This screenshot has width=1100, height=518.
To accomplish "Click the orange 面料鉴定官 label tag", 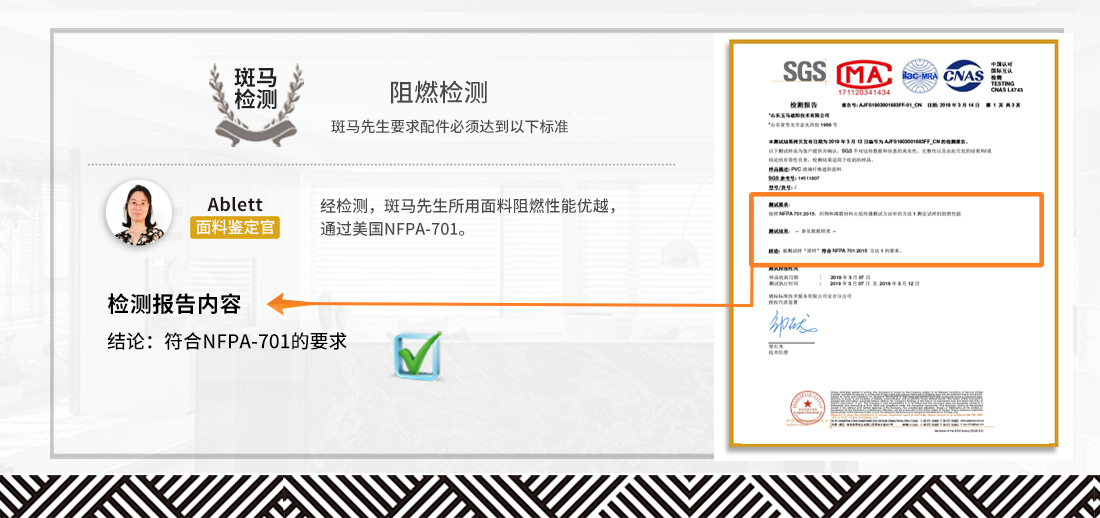I will tap(235, 228).
